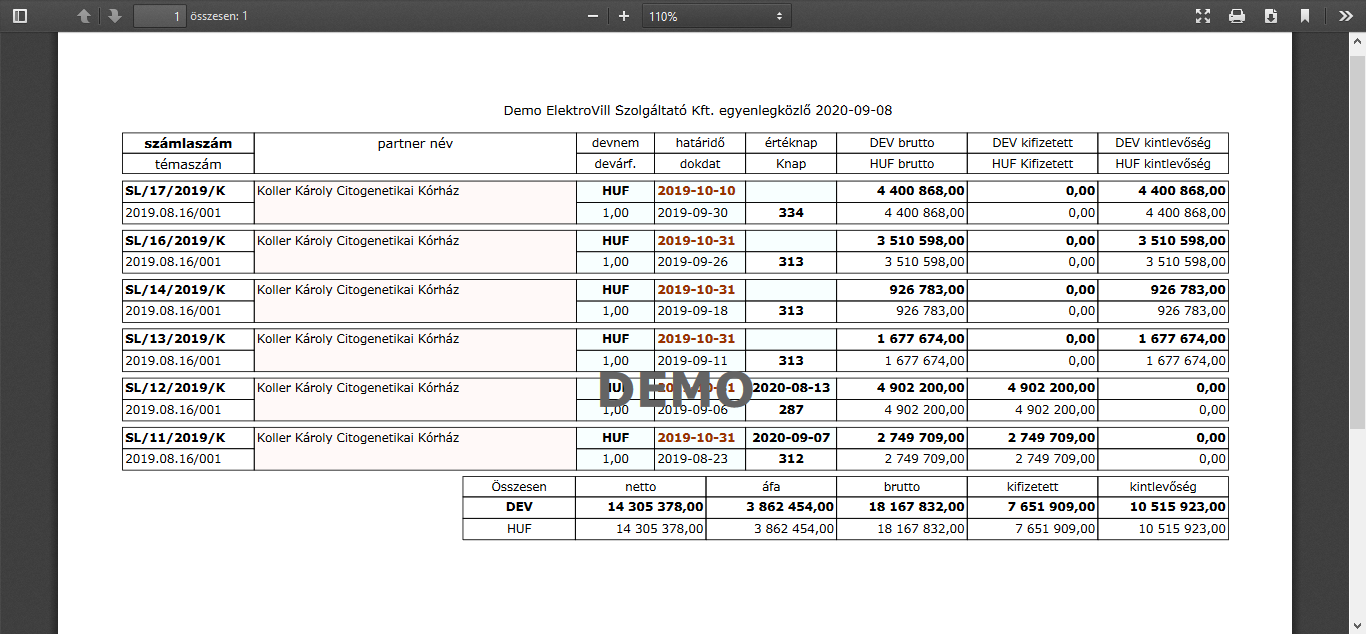This screenshot has height=634, width=1366.
Task: Click the vertical scrollbar thumb
Action: [1357, 240]
